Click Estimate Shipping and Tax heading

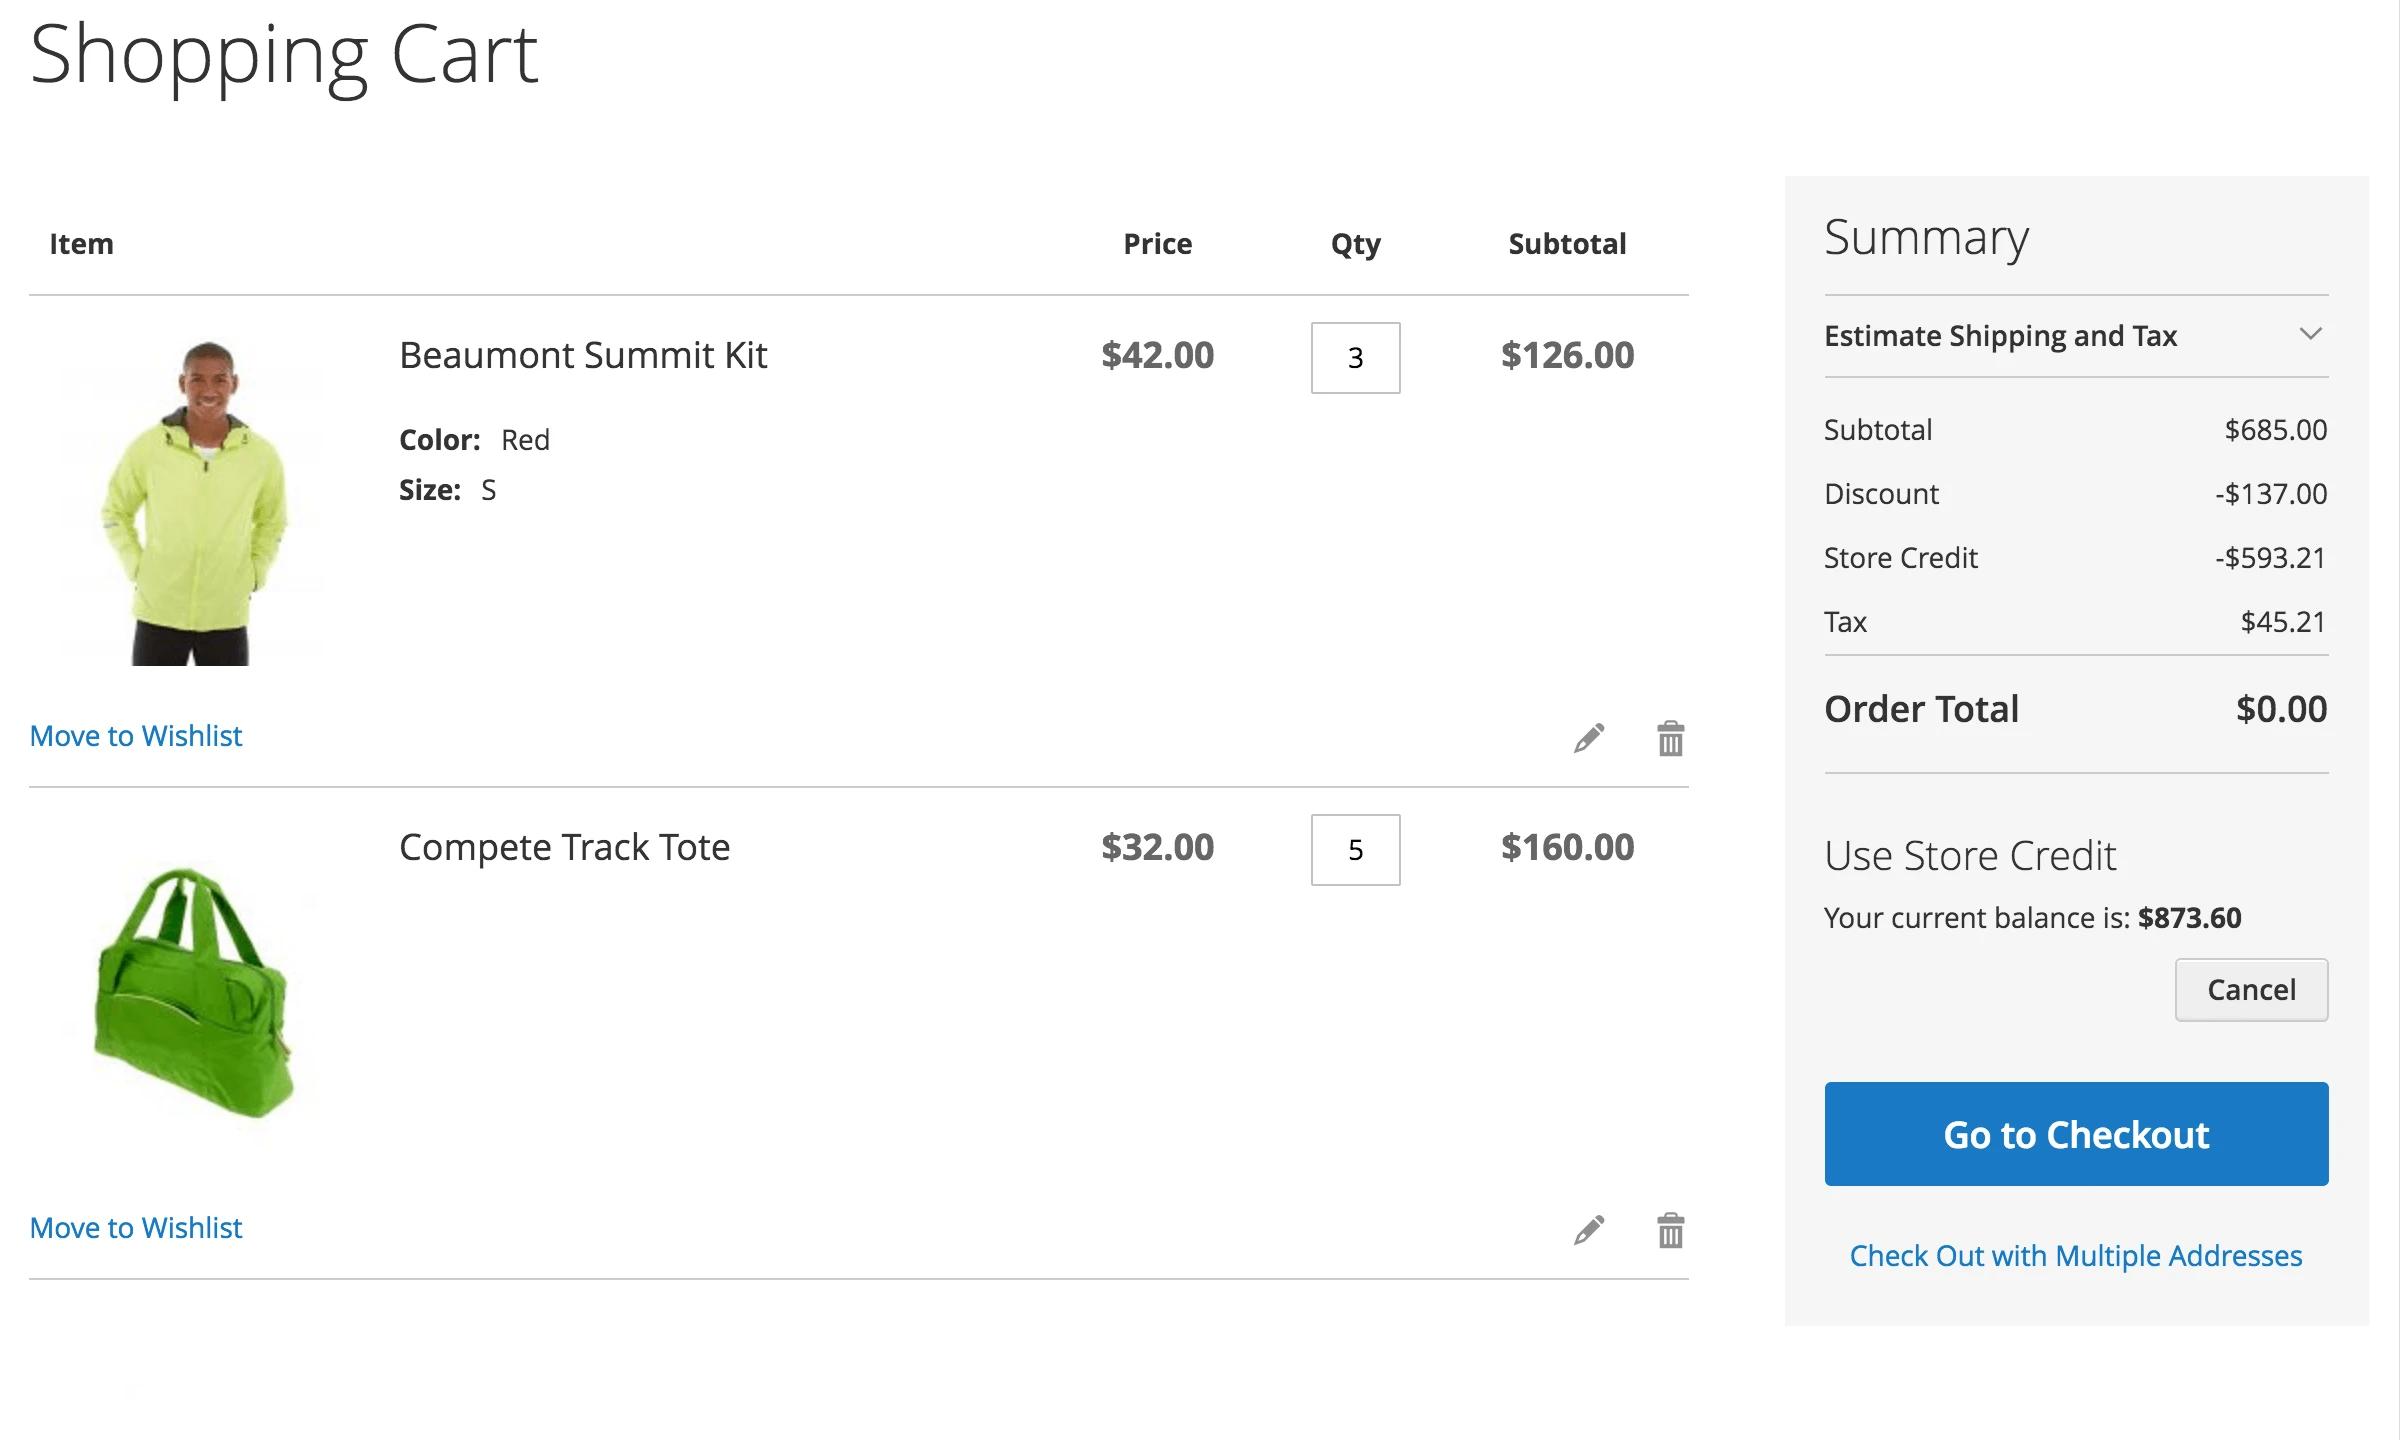pyautogui.click(x=2000, y=336)
